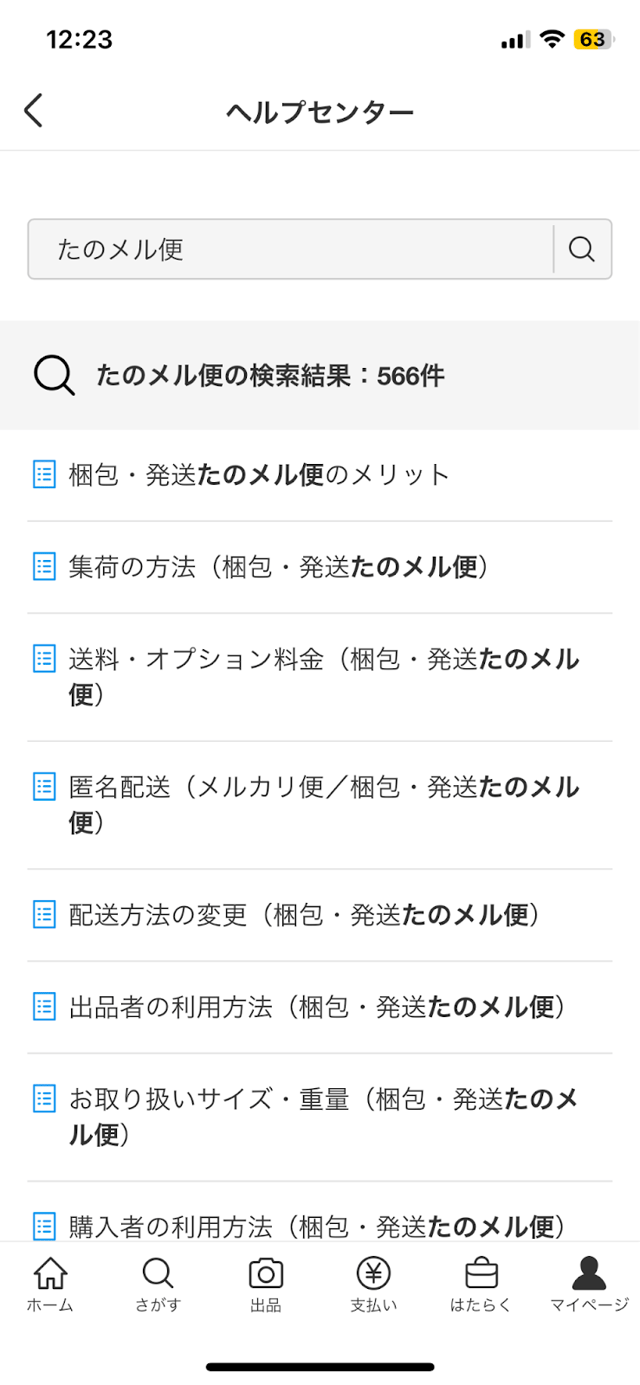
Task: Tap document icon beside 配送方法の変更
Action: [44, 914]
